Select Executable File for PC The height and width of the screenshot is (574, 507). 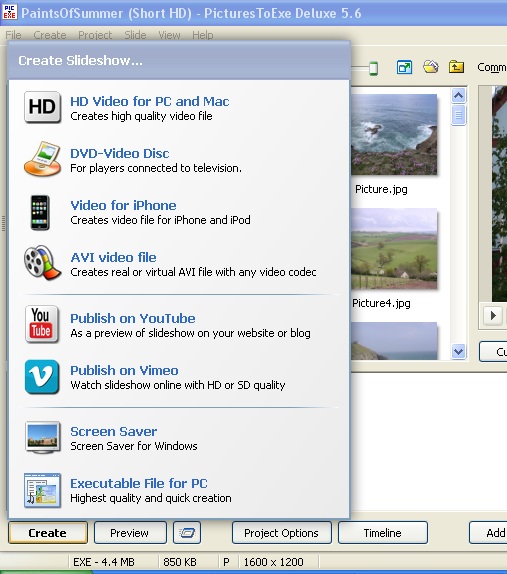[x=139, y=484]
